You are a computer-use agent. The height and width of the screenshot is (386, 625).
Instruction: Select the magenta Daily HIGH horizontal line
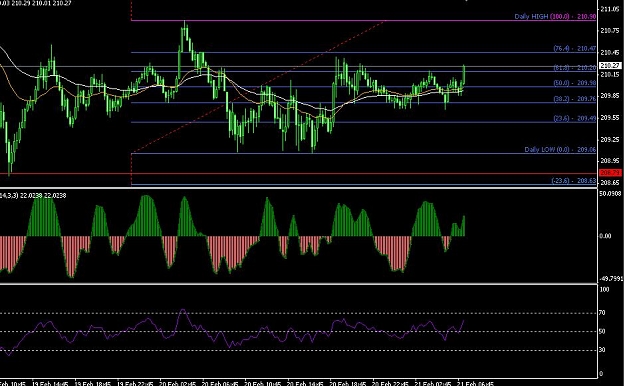point(364,20)
